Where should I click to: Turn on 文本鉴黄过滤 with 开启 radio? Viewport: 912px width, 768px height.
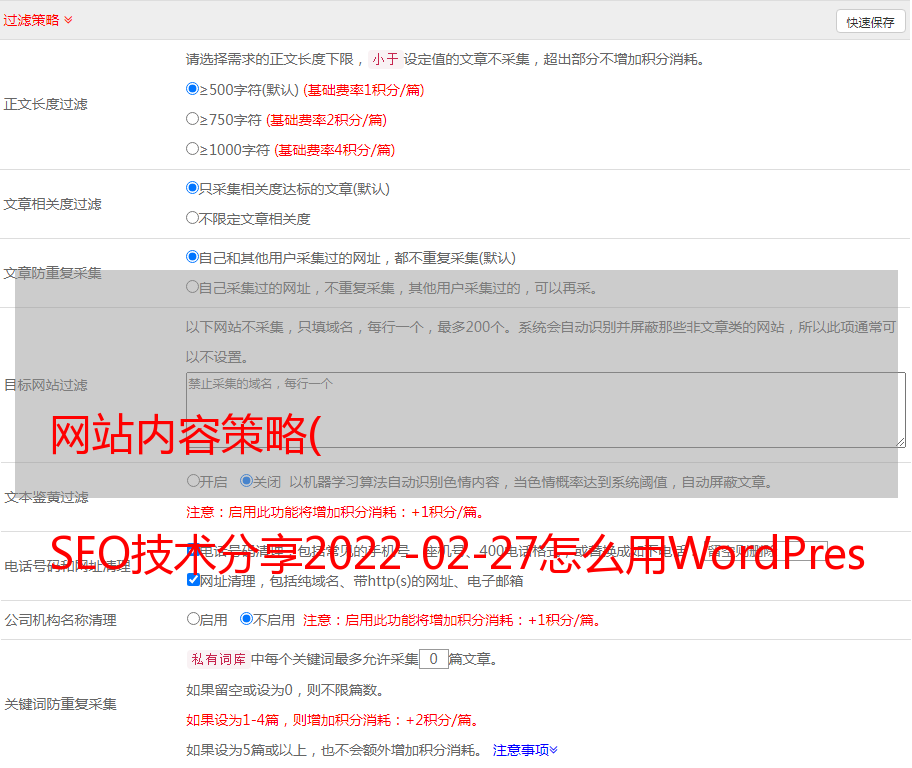pos(194,481)
